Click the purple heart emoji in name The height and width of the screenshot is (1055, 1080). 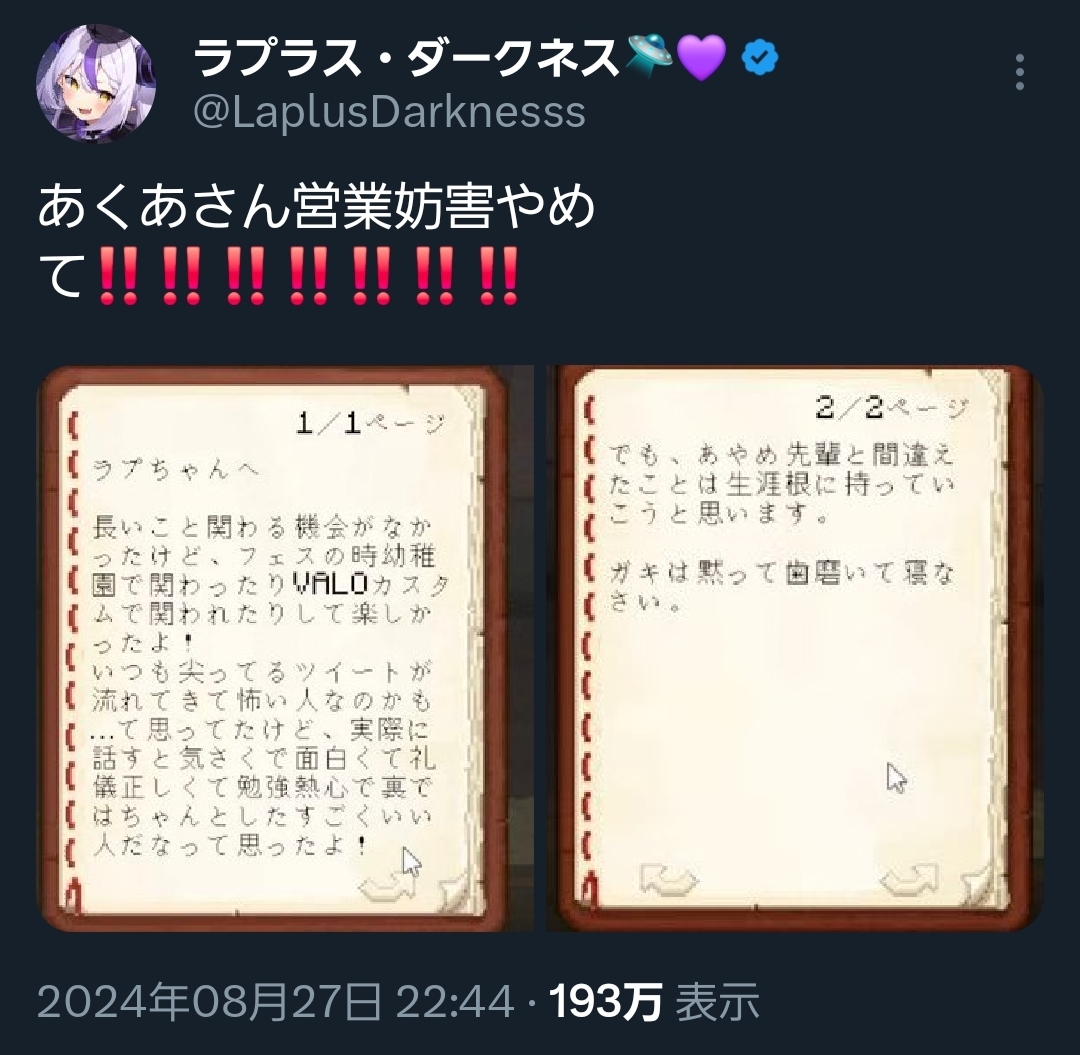pos(702,58)
